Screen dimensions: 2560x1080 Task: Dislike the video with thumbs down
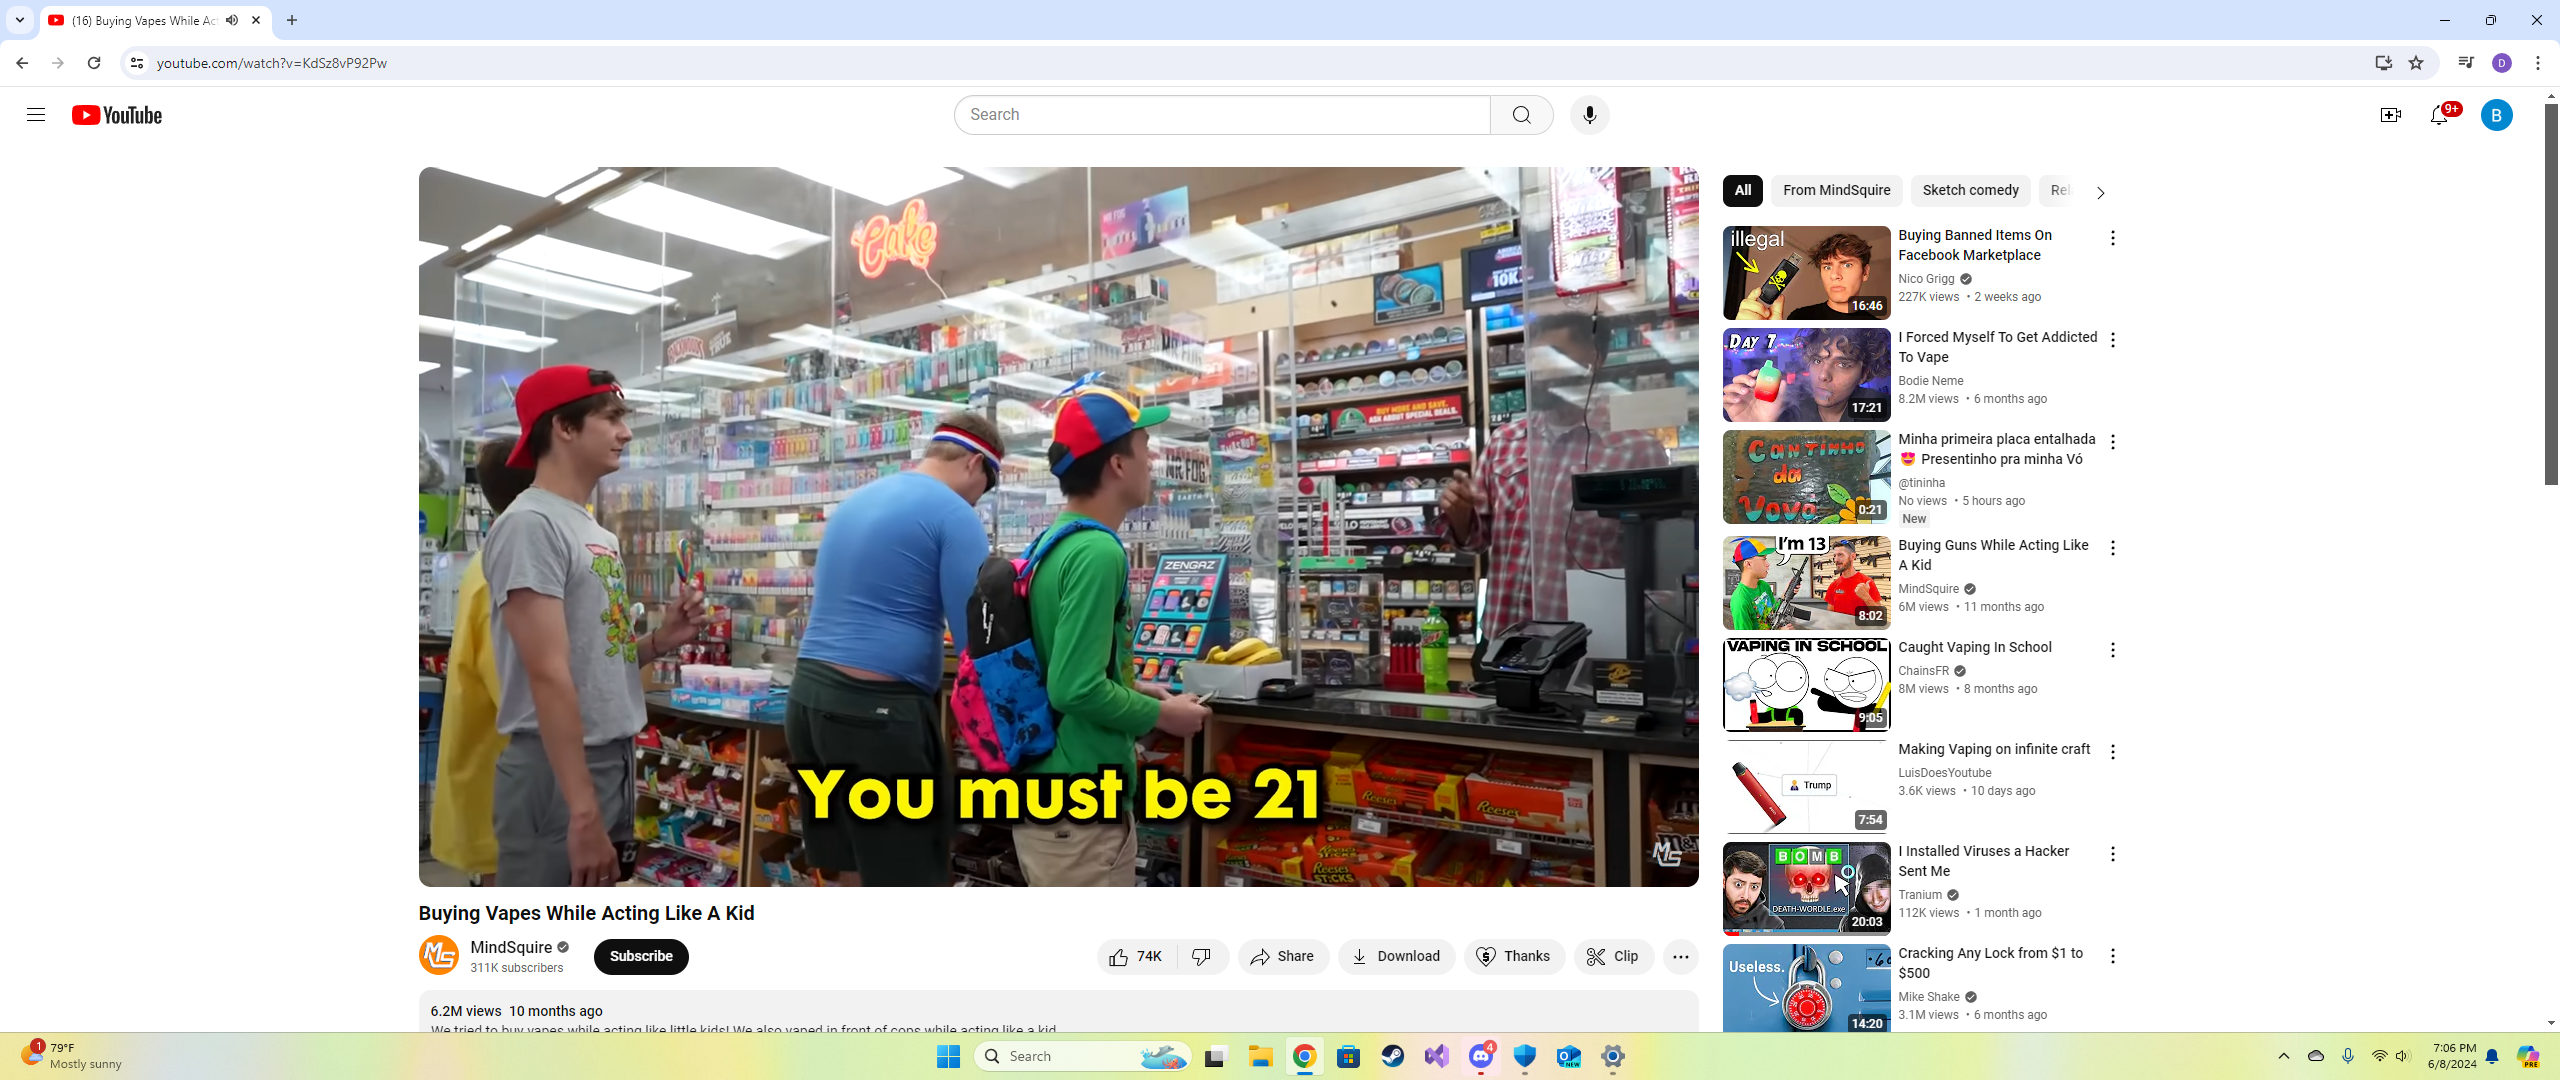pyautogui.click(x=1202, y=957)
